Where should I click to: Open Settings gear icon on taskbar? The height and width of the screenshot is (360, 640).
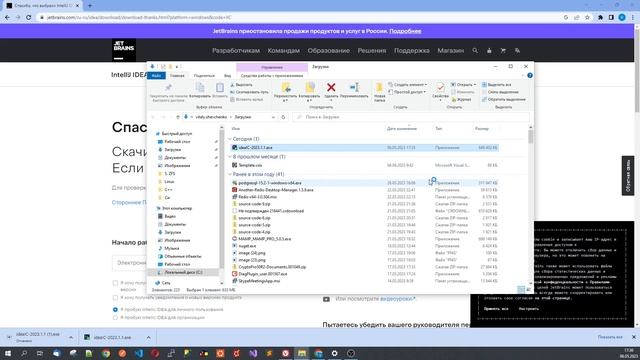(x=334, y=353)
